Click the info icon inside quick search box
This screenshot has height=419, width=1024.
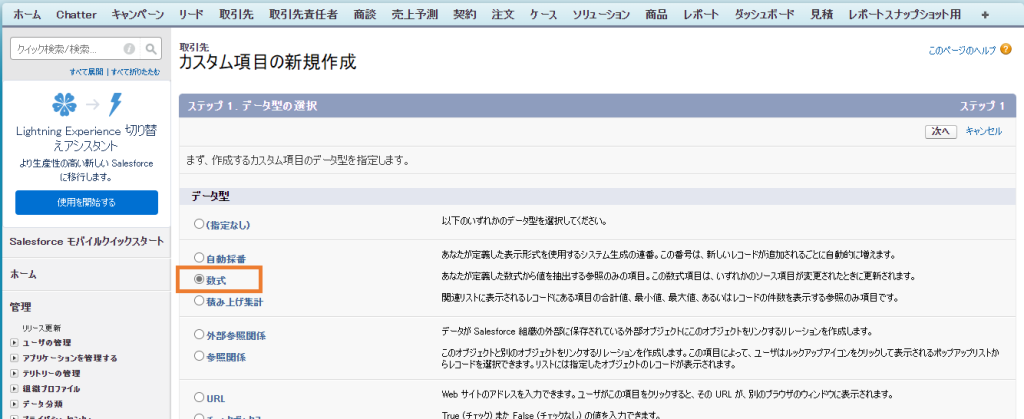click(129, 49)
